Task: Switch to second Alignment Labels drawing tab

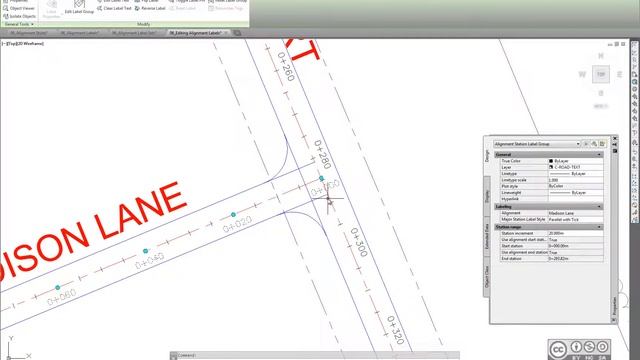Action: pos(80,33)
